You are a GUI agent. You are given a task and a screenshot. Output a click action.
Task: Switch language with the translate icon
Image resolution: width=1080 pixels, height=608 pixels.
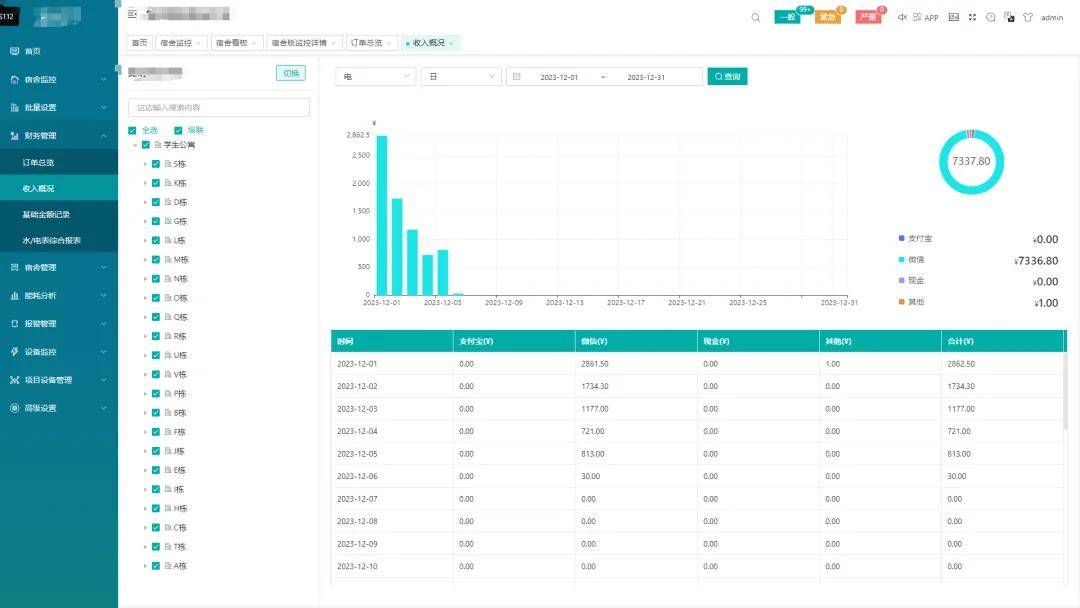[1009, 17]
